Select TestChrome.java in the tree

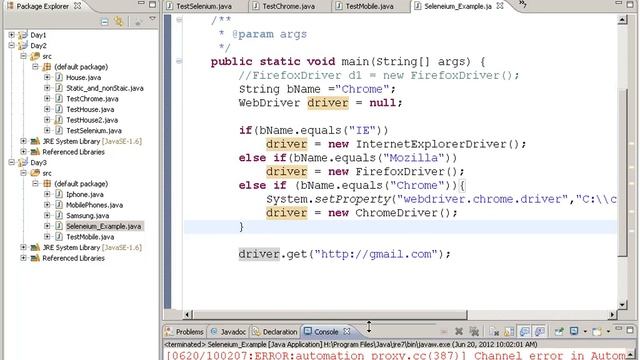click(92, 99)
